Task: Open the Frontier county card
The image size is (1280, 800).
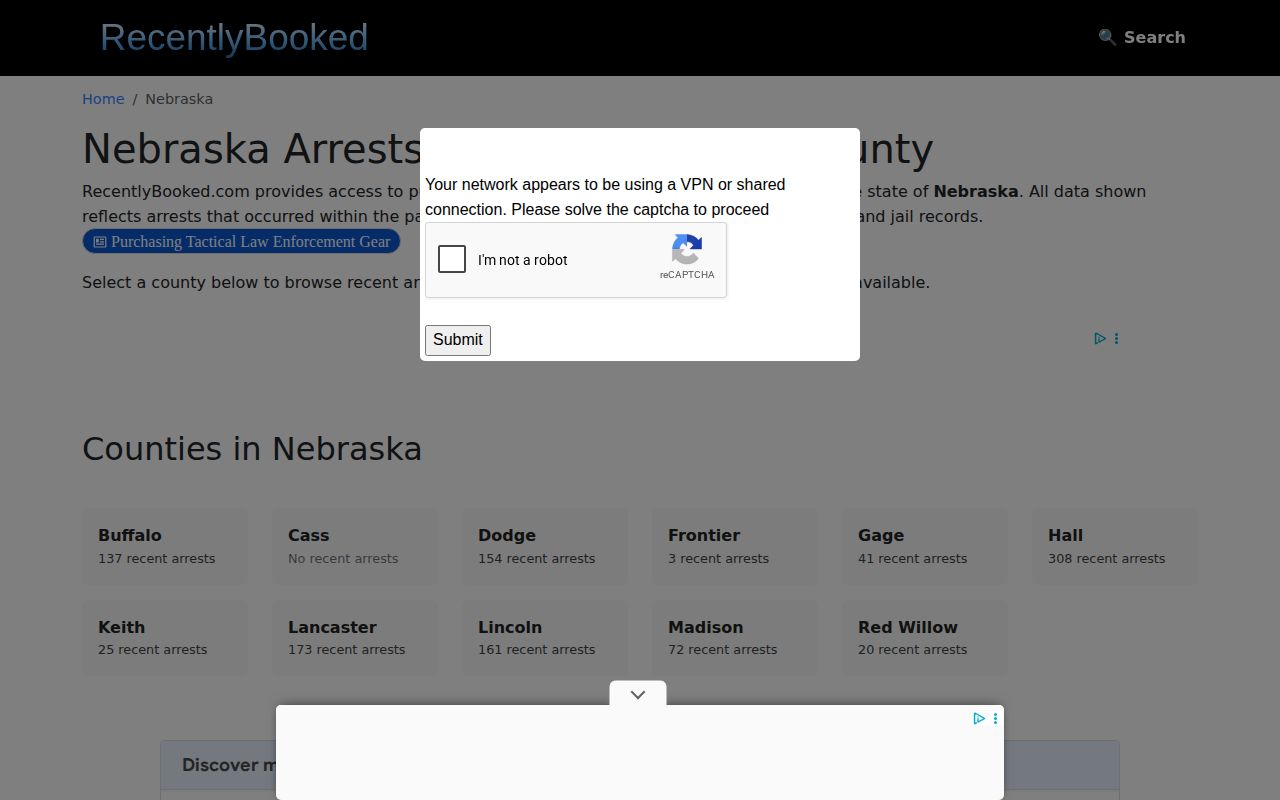Action: point(735,546)
